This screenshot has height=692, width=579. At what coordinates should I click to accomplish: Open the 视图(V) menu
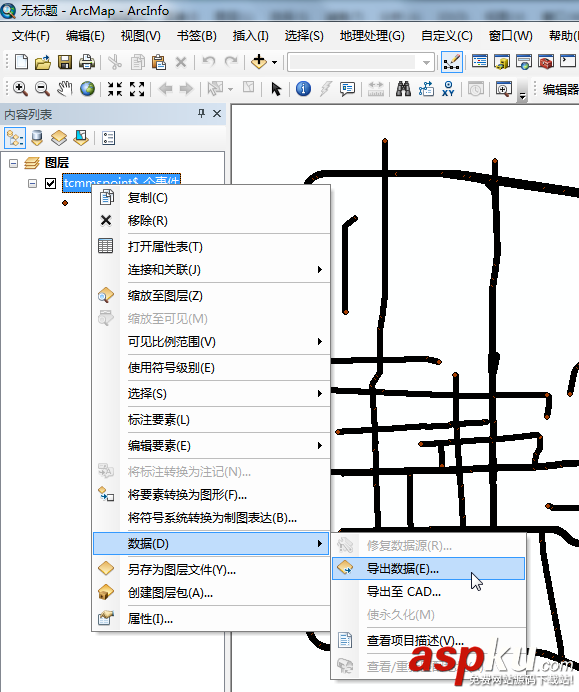click(x=141, y=36)
